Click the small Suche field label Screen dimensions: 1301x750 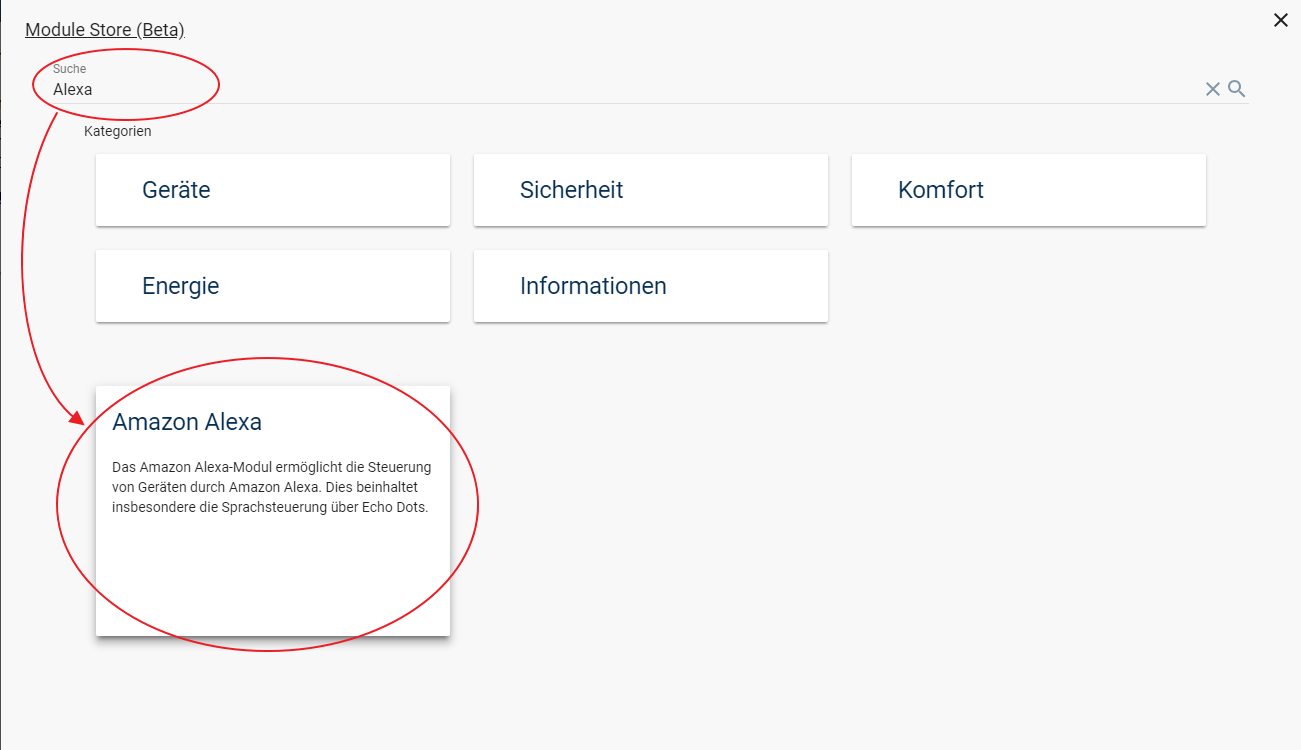69,69
